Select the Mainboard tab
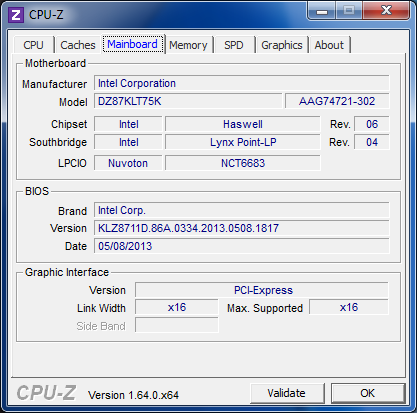 pyautogui.click(x=132, y=44)
